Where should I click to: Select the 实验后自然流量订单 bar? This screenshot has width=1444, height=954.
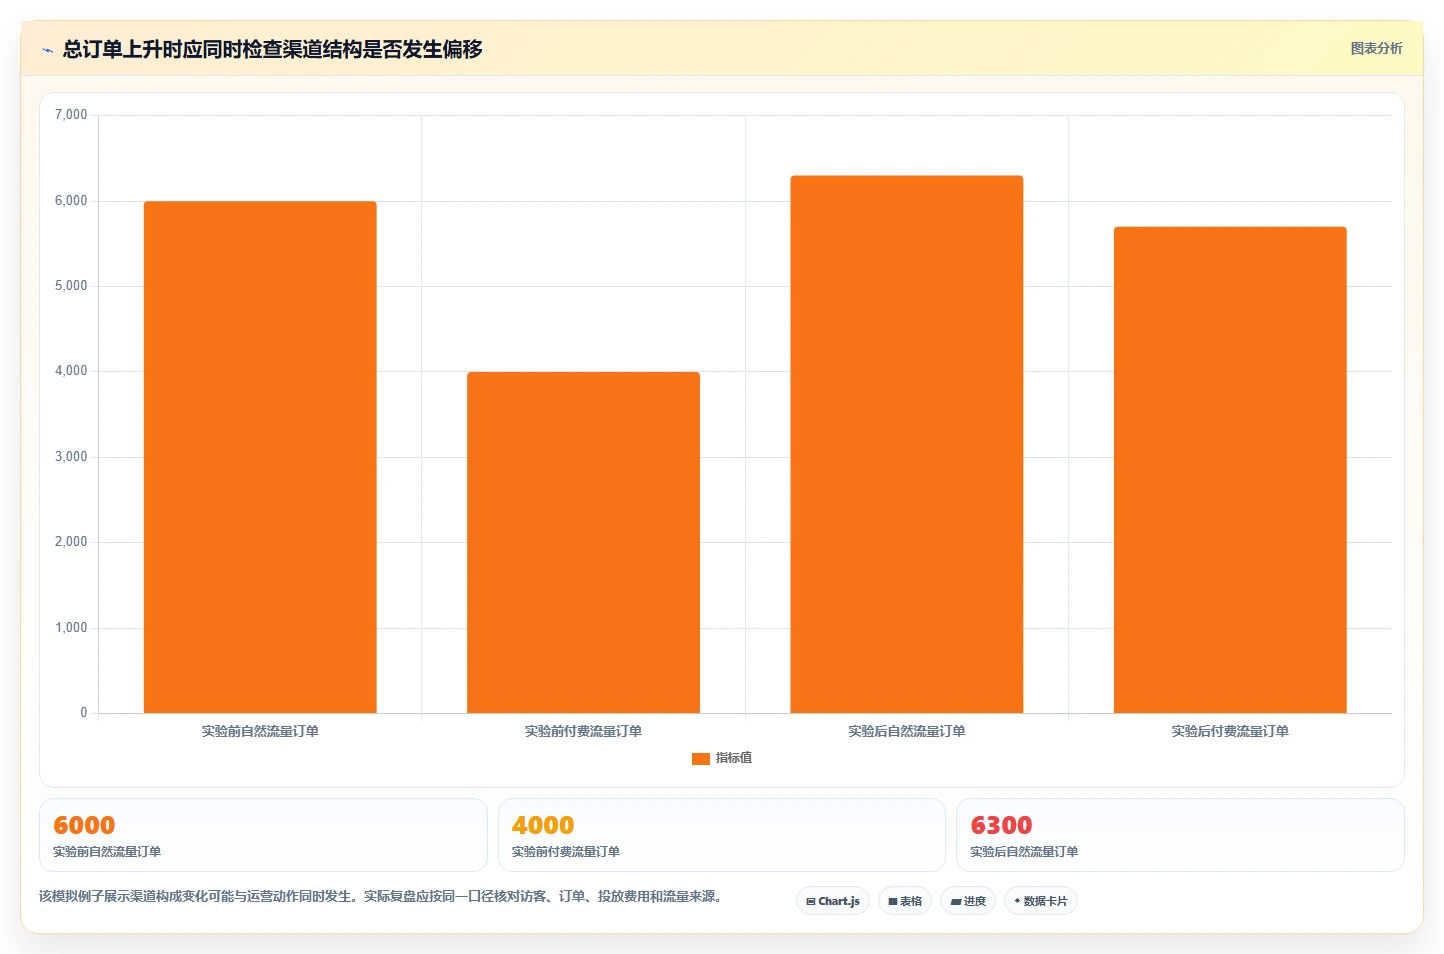point(907,444)
